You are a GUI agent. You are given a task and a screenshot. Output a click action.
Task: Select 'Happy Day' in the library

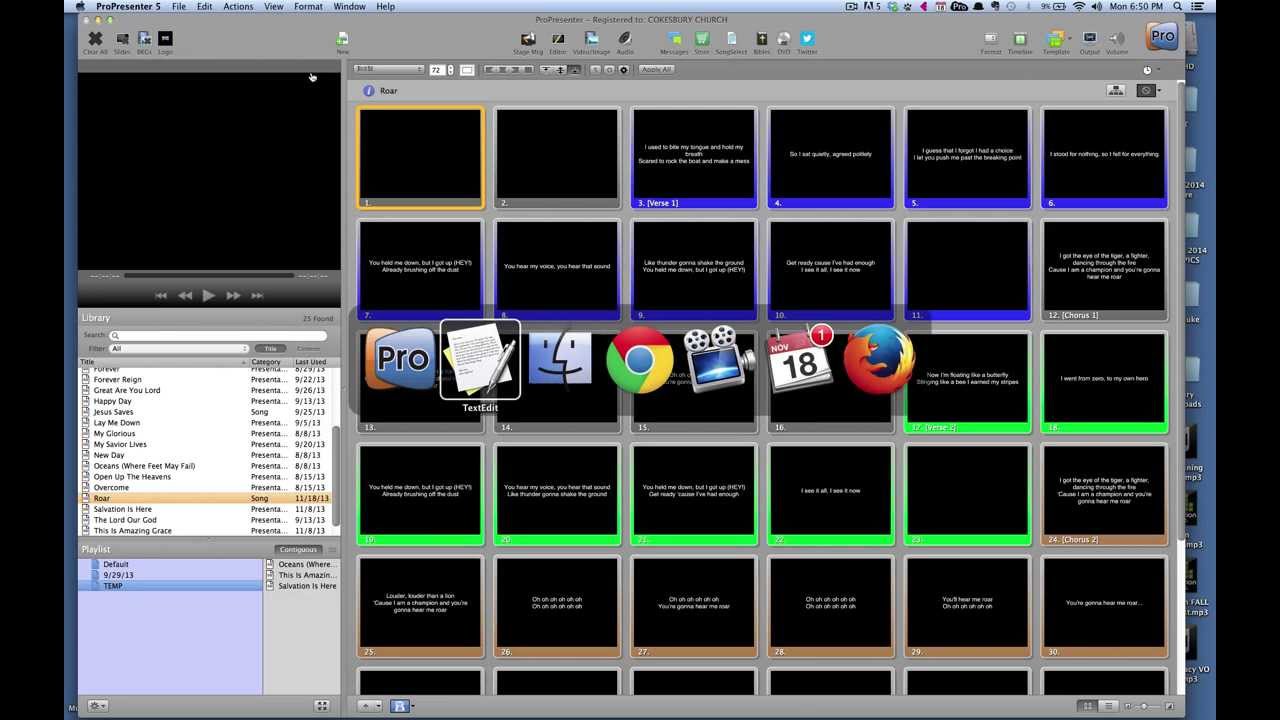[205, 401]
